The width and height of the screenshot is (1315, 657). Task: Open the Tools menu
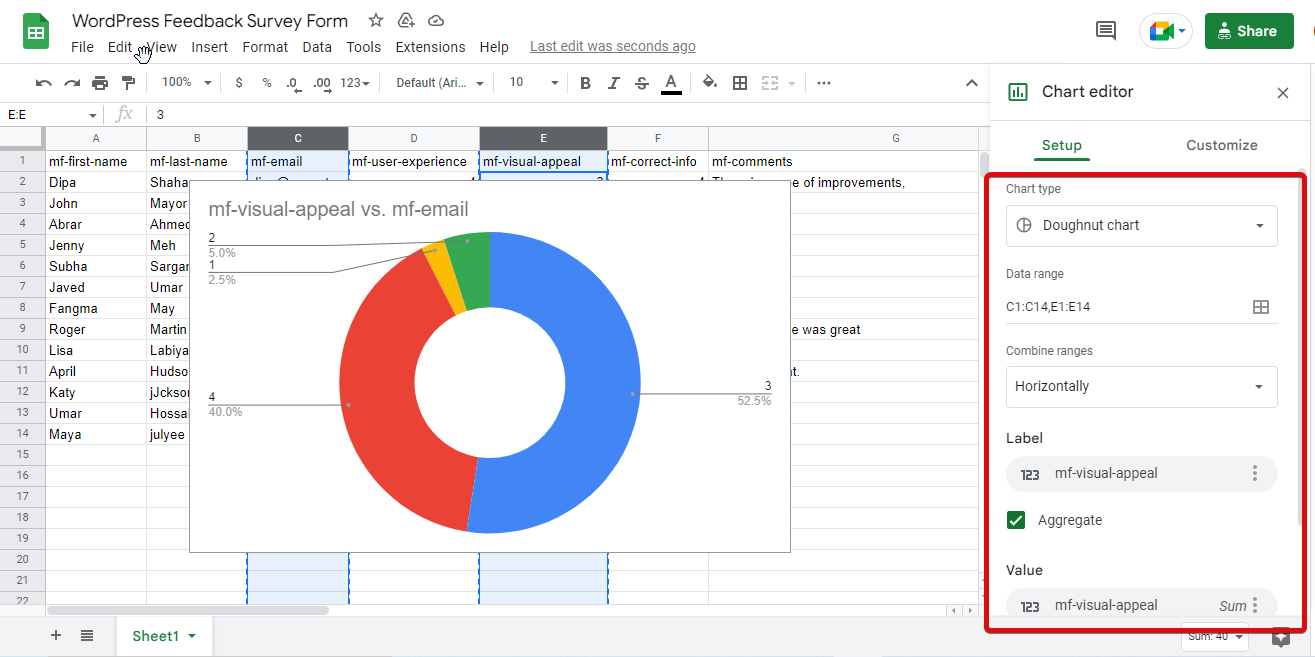click(364, 47)
